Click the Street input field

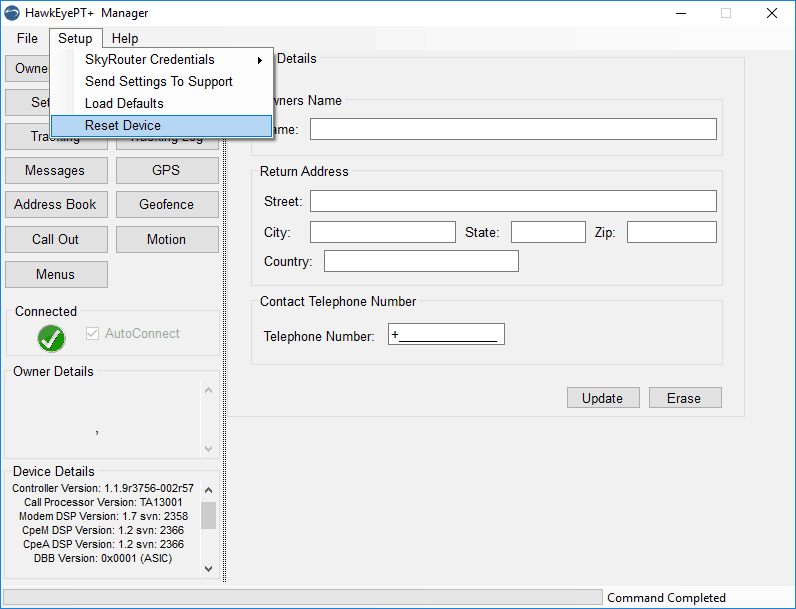coord(513,201)
